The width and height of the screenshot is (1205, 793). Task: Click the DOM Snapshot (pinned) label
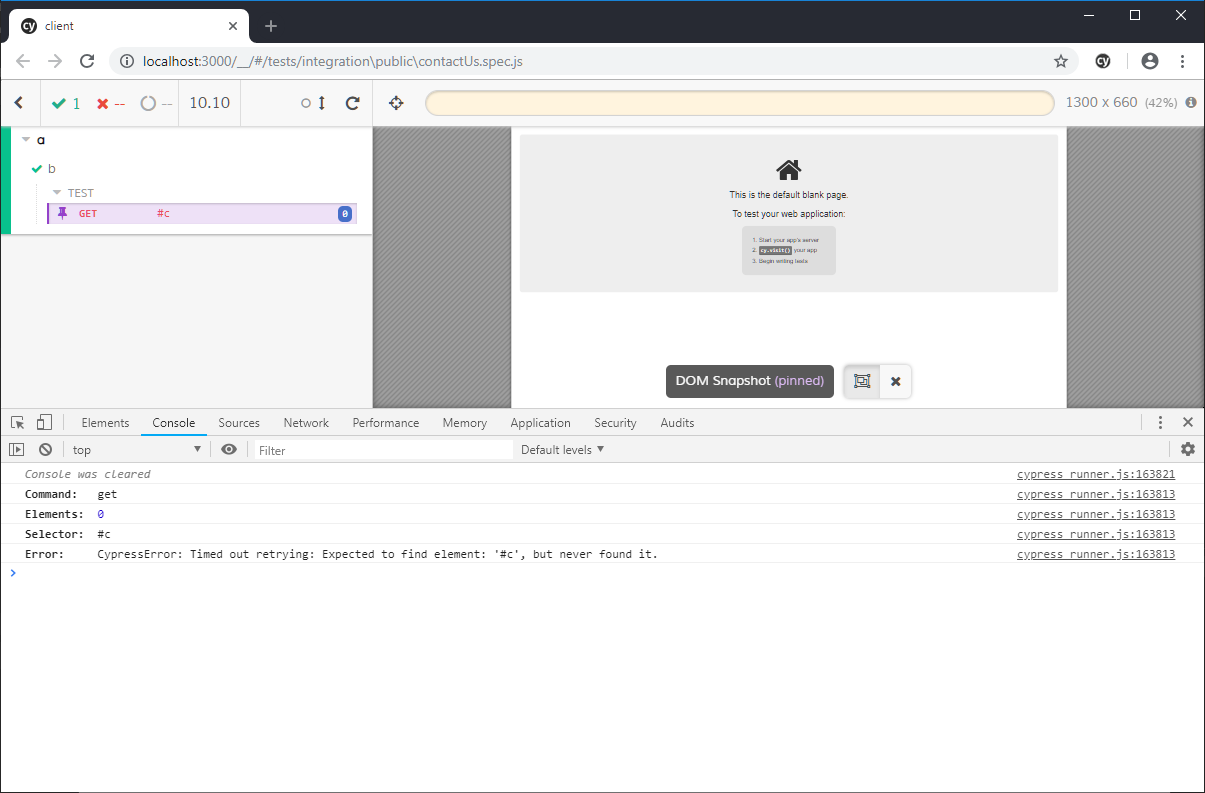750,381
